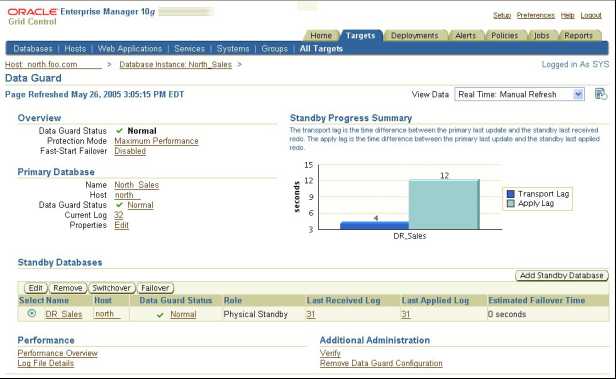Click the Failover button
Screen dimensions: 616x379
pos(155,288)
